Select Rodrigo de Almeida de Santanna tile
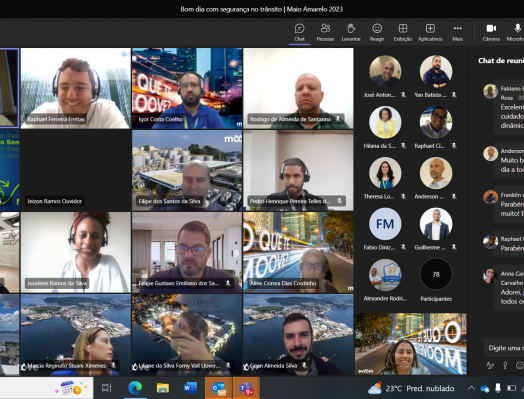The height and width of the screenshot is (399, 524). [298, 88]
